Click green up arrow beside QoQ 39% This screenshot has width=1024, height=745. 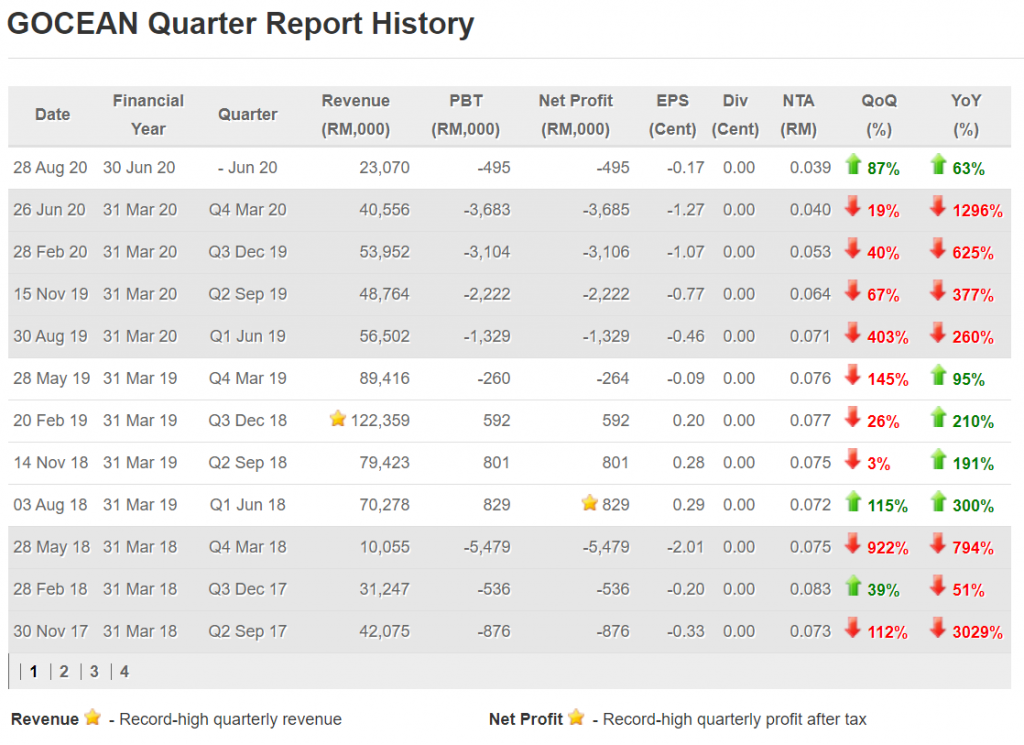coord(853,586)
